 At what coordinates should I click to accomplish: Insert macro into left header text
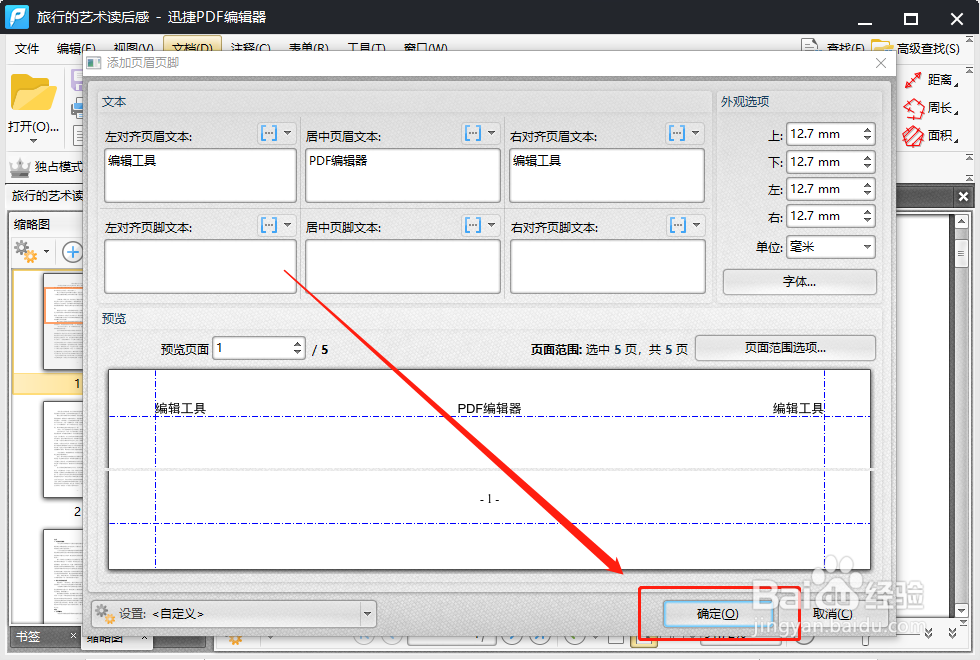(x=269, y=133)
